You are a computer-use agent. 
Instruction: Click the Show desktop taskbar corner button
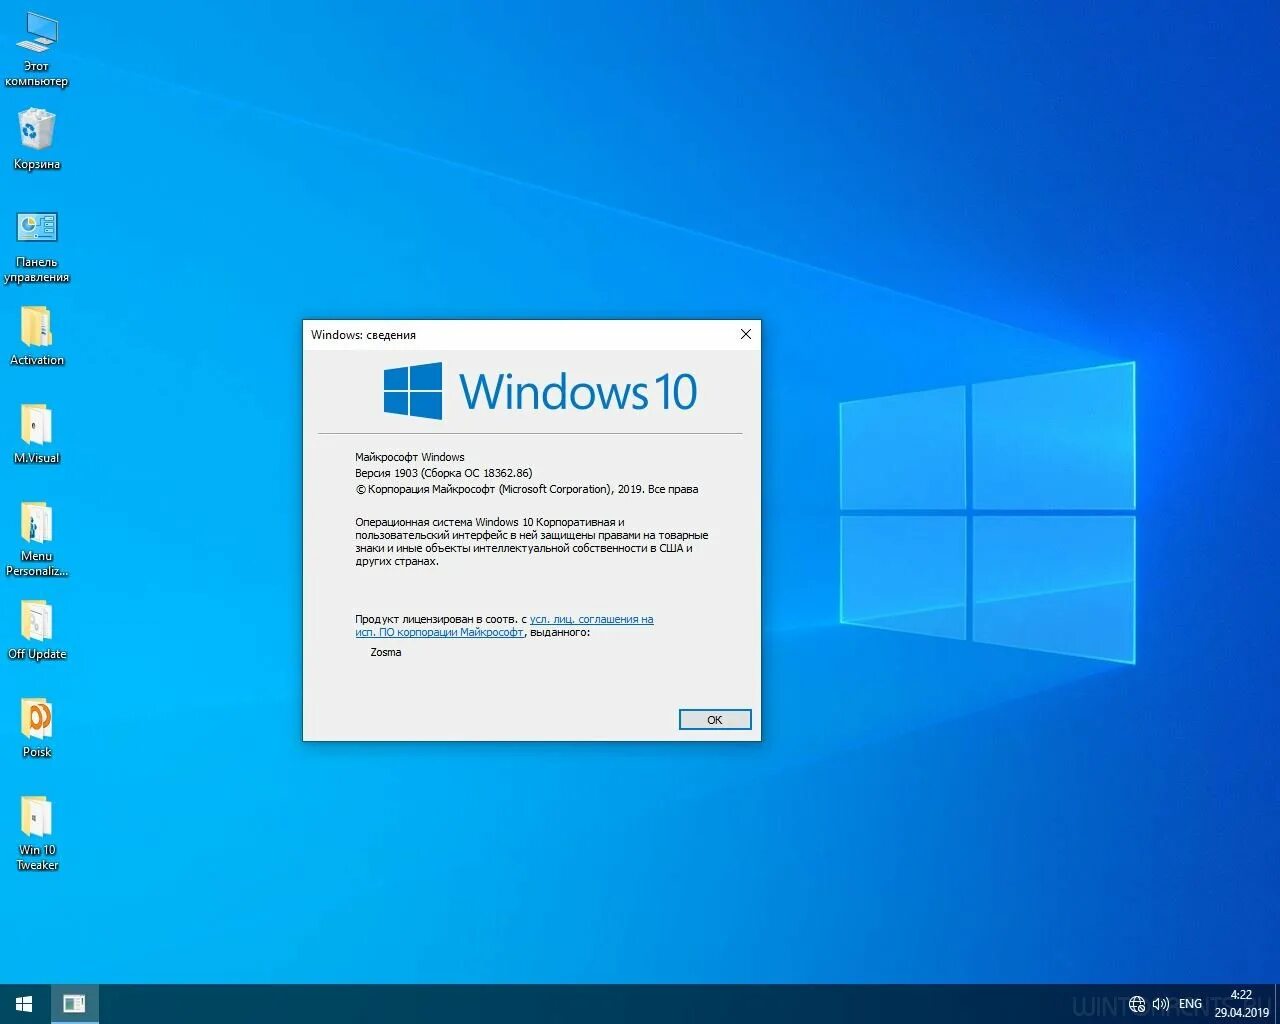click(1277, 1004)
